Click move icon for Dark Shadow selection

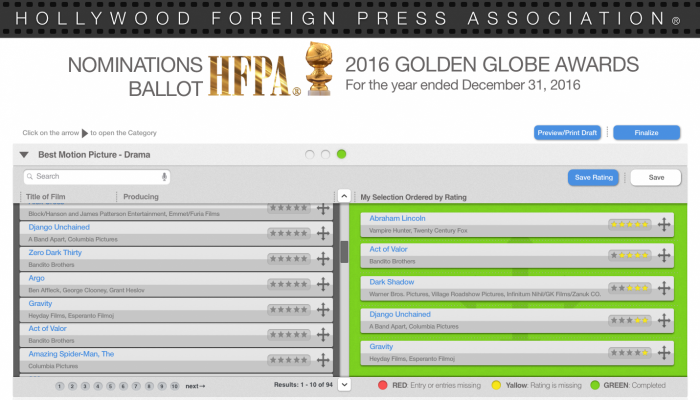[x=664, y=288]
